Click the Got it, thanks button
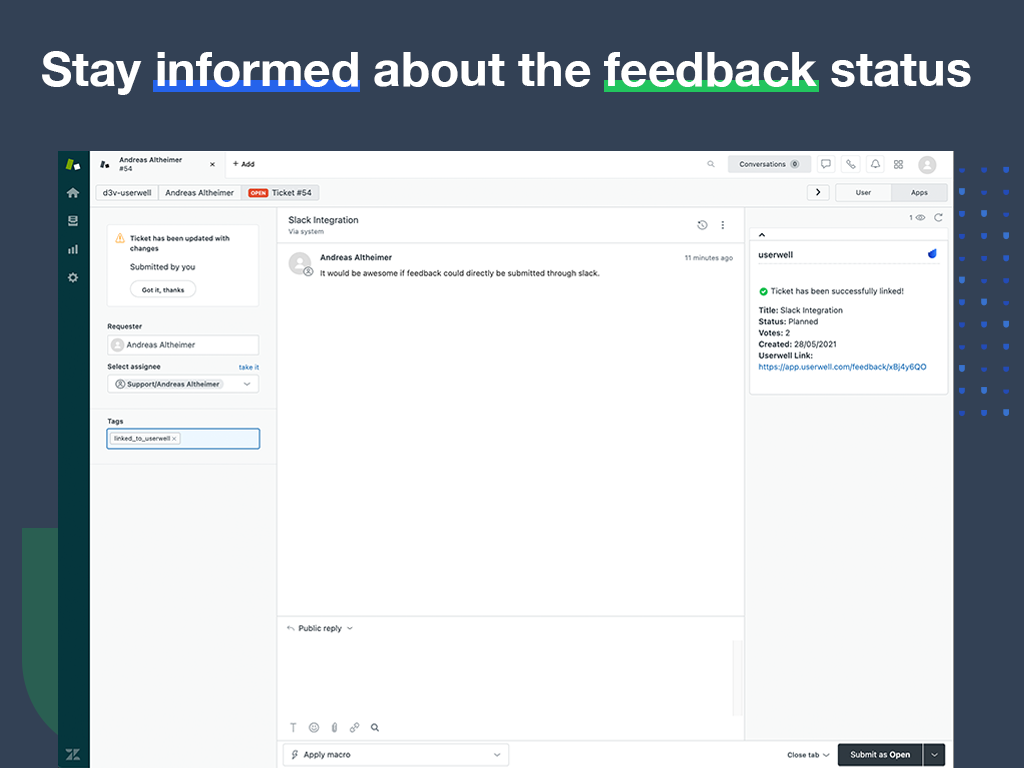This screenshot has height=768, width=1024. coord(163,289)
